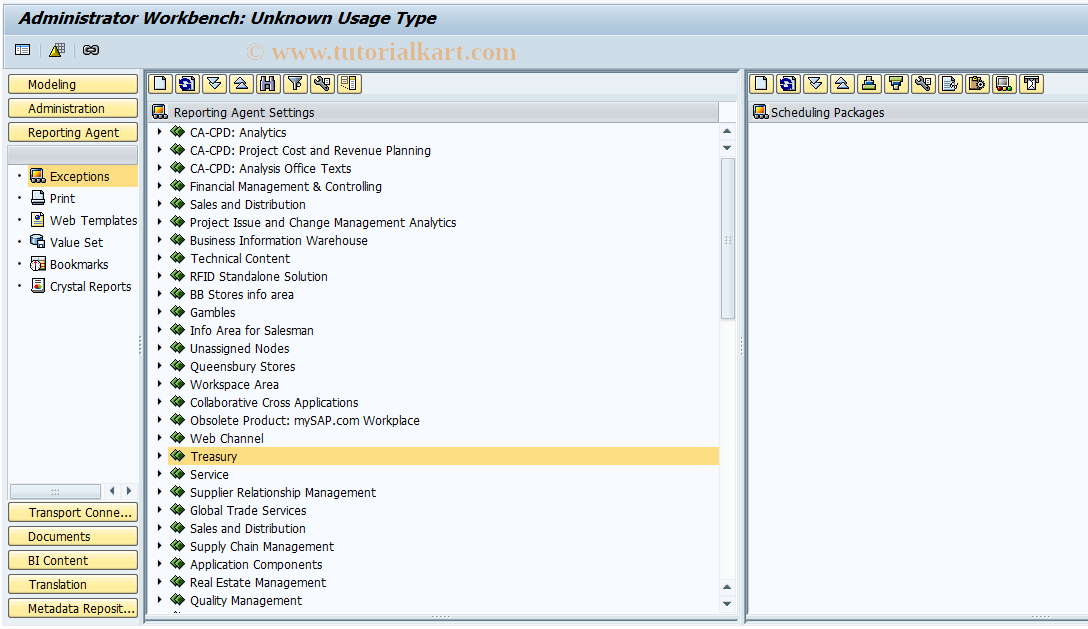Open the Administration section
Screen dimensions: 1088x629
(x=72, y=107)
